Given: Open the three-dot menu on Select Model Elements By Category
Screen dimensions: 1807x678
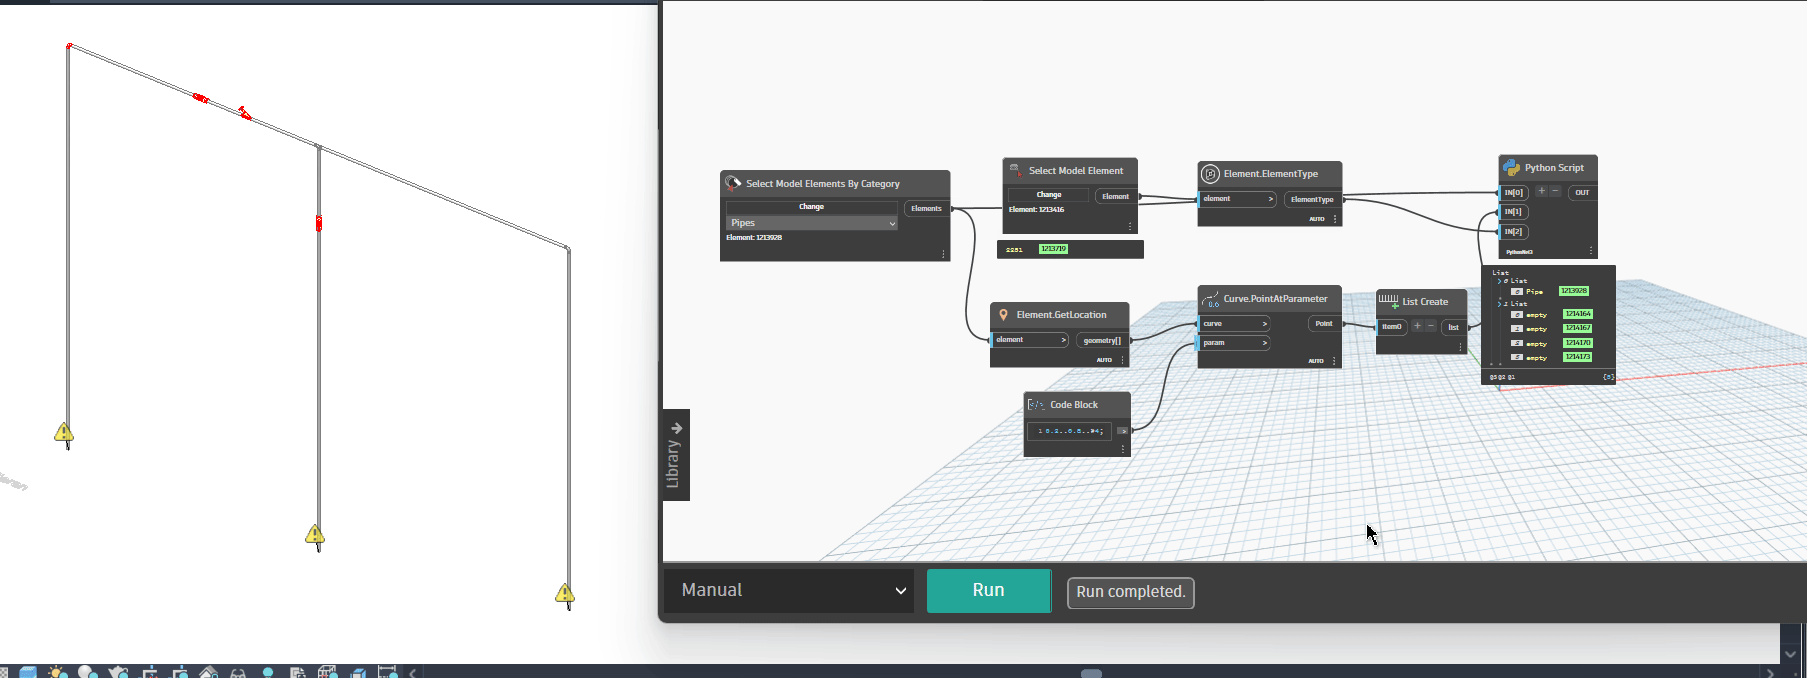Looking at the screenshot, I should (x=943, y=254).
